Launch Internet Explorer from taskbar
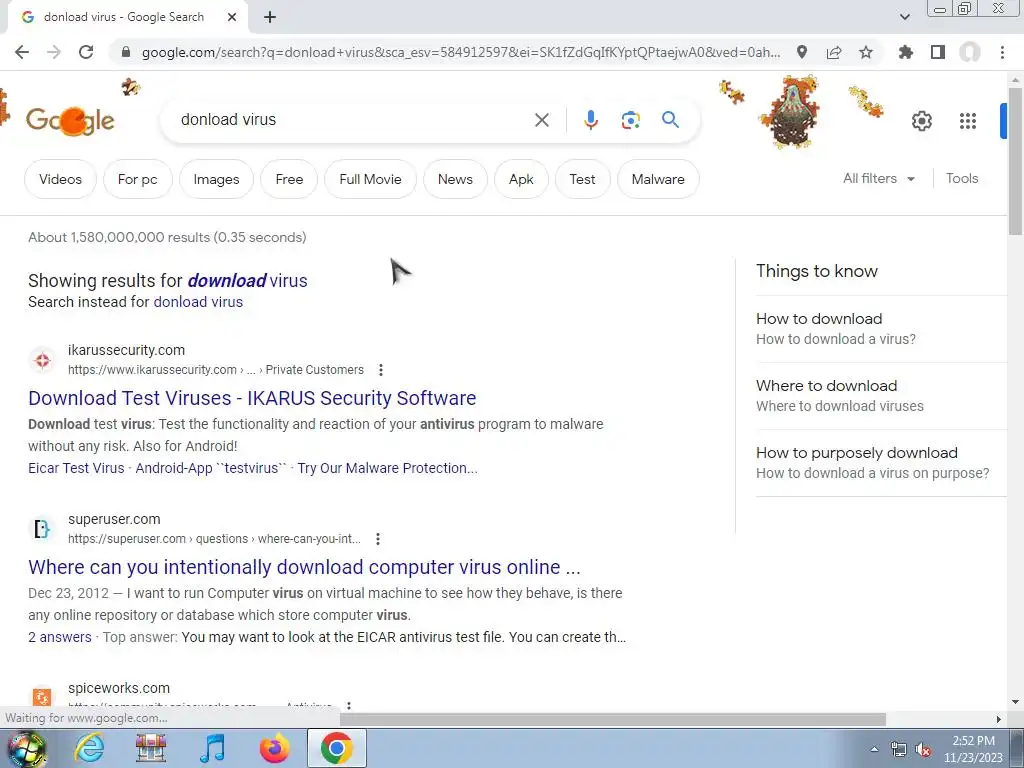Screen dimensions: 1024x768 (89, 748)
